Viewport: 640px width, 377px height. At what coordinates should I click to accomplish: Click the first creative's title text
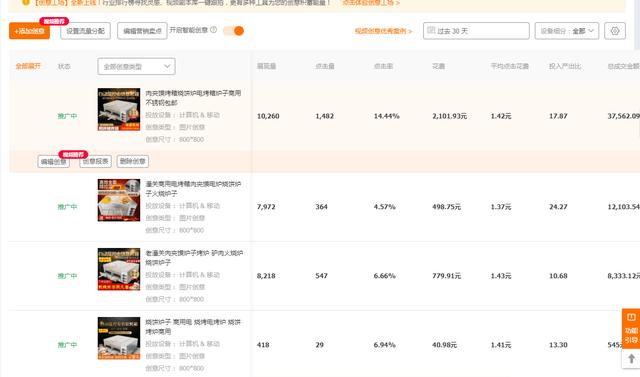(193, 98)
